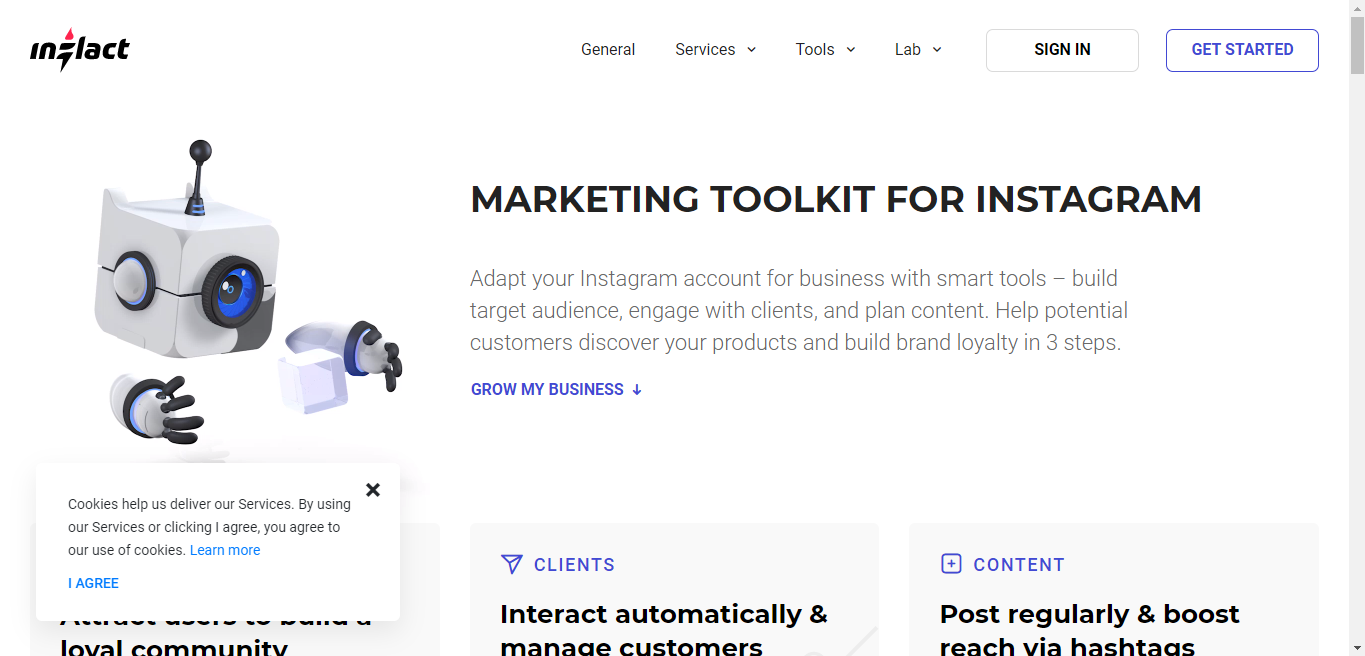The width and height of the screenshot is (1365, 656).
Task: Follow the GROW MY BUSINESS link
Action: pyautogui.click(x=556, y=390)
